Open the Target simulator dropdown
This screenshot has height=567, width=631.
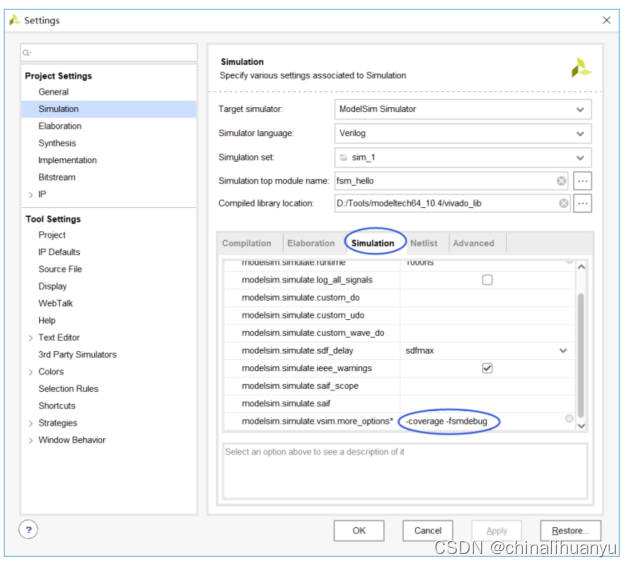(580, 109)
